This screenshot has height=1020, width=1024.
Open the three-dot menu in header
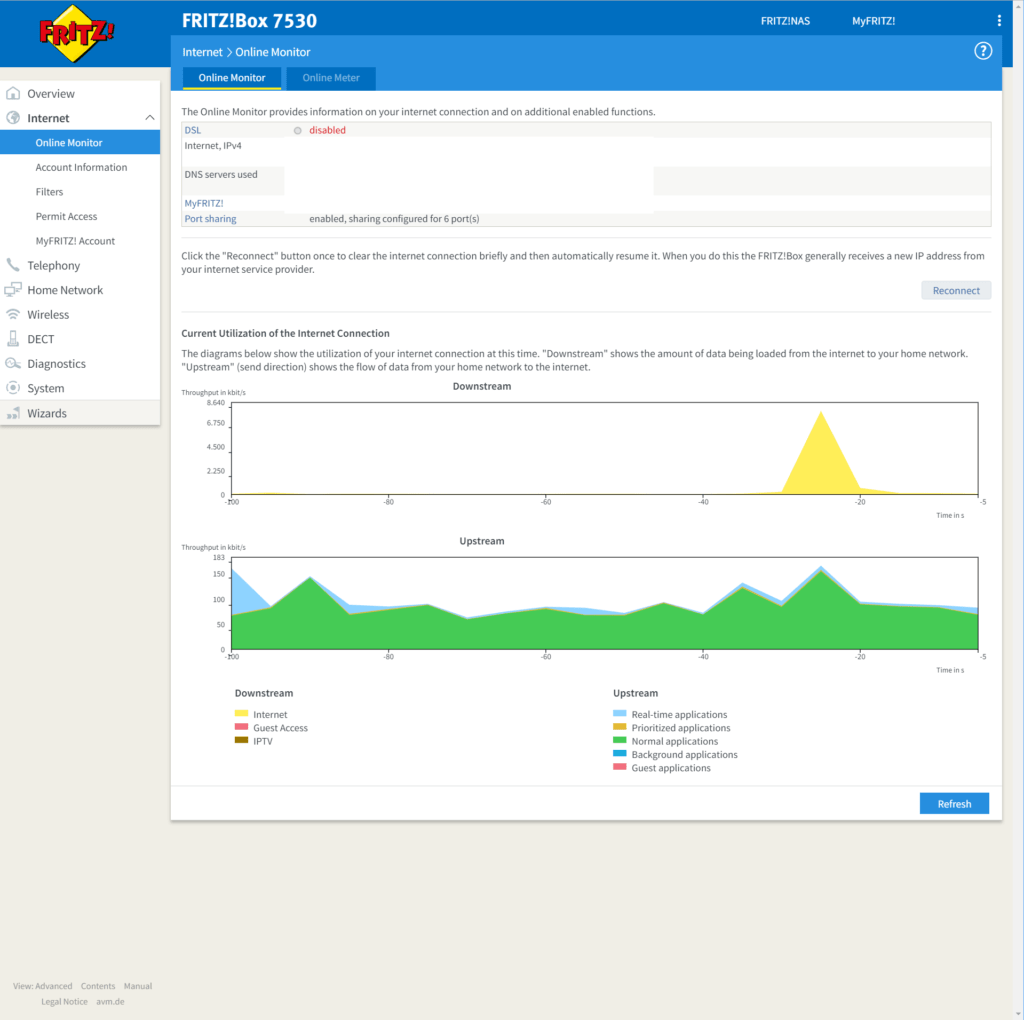[999, 21]
